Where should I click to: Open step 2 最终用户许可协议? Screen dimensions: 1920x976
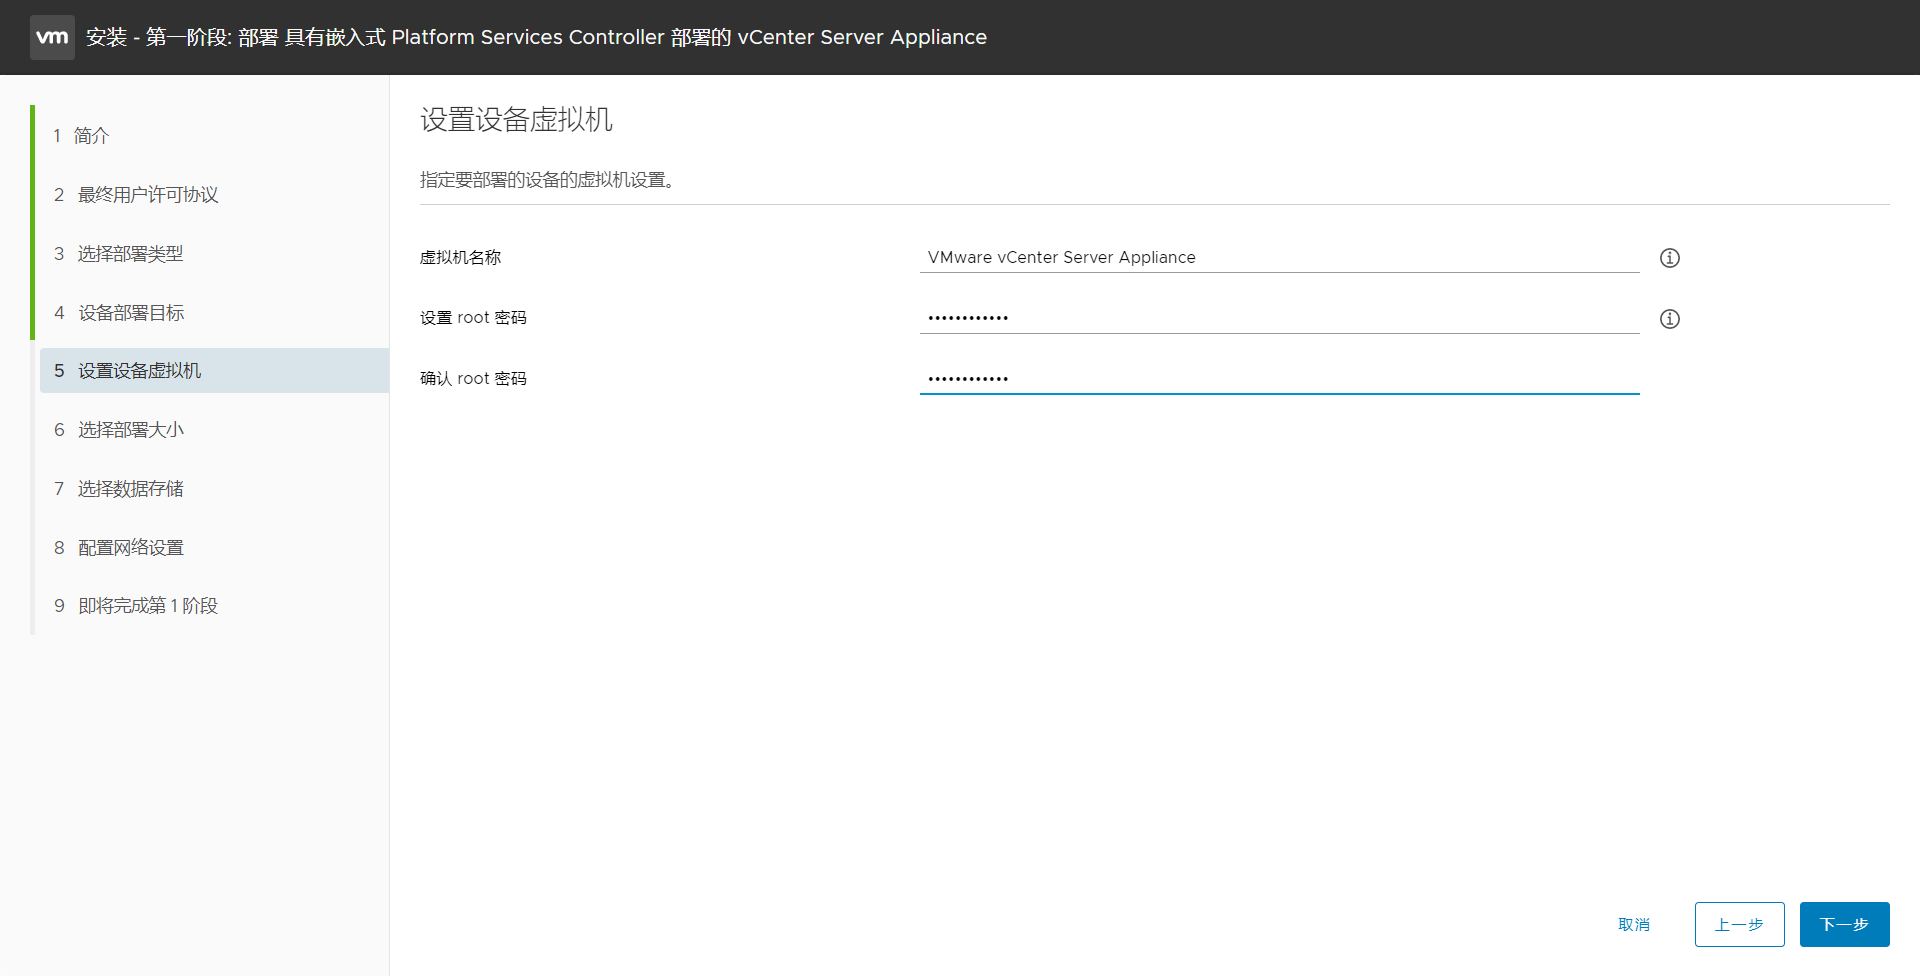point(136,195)
